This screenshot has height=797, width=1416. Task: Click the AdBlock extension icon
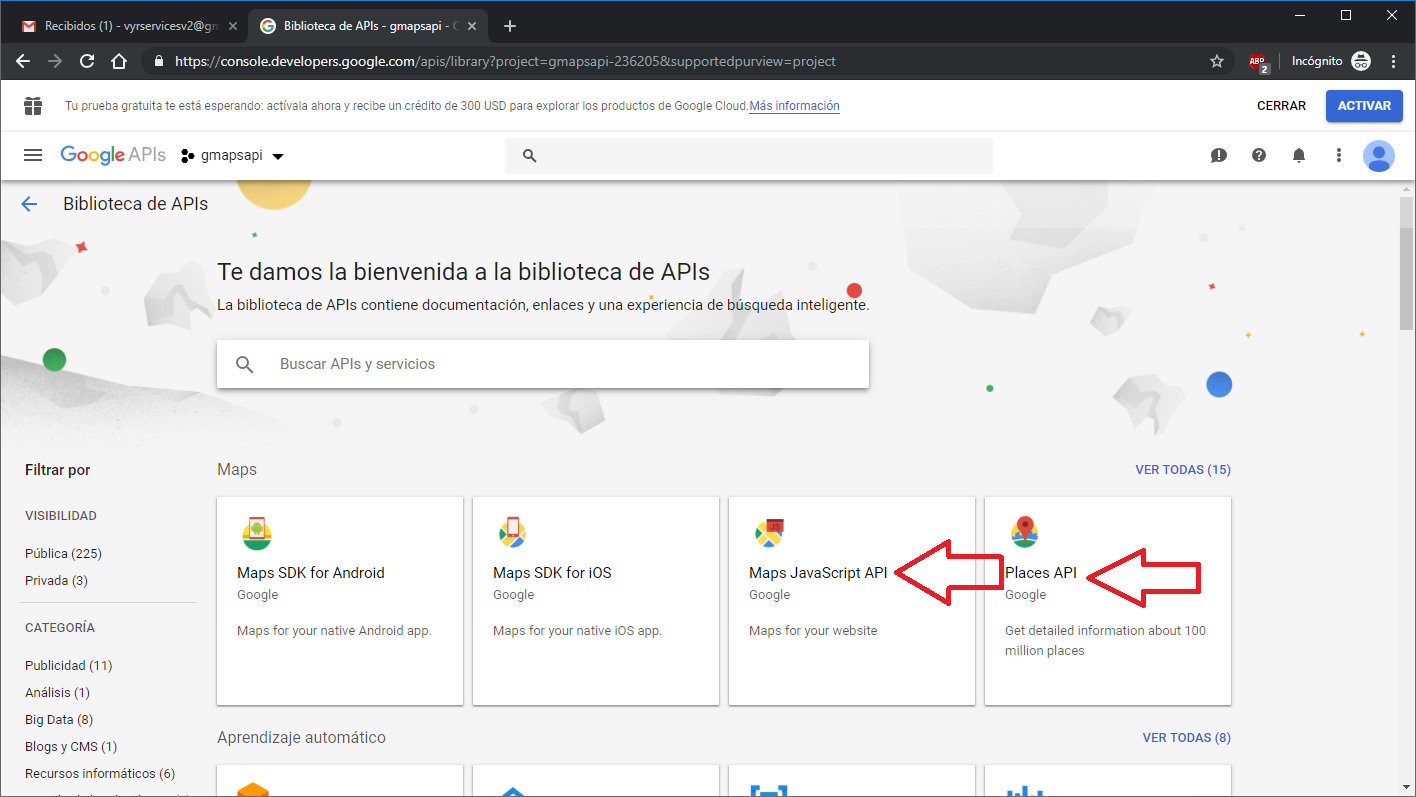[1258, 61]
